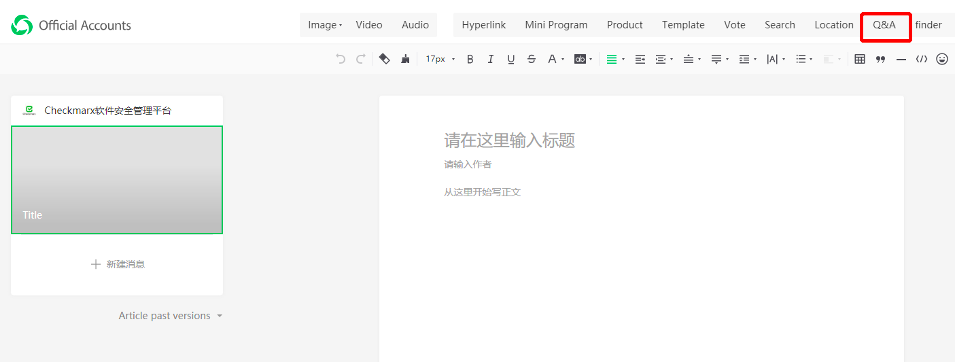
Task: Open the green text alignment dropdown
Action: coord(615,59)
